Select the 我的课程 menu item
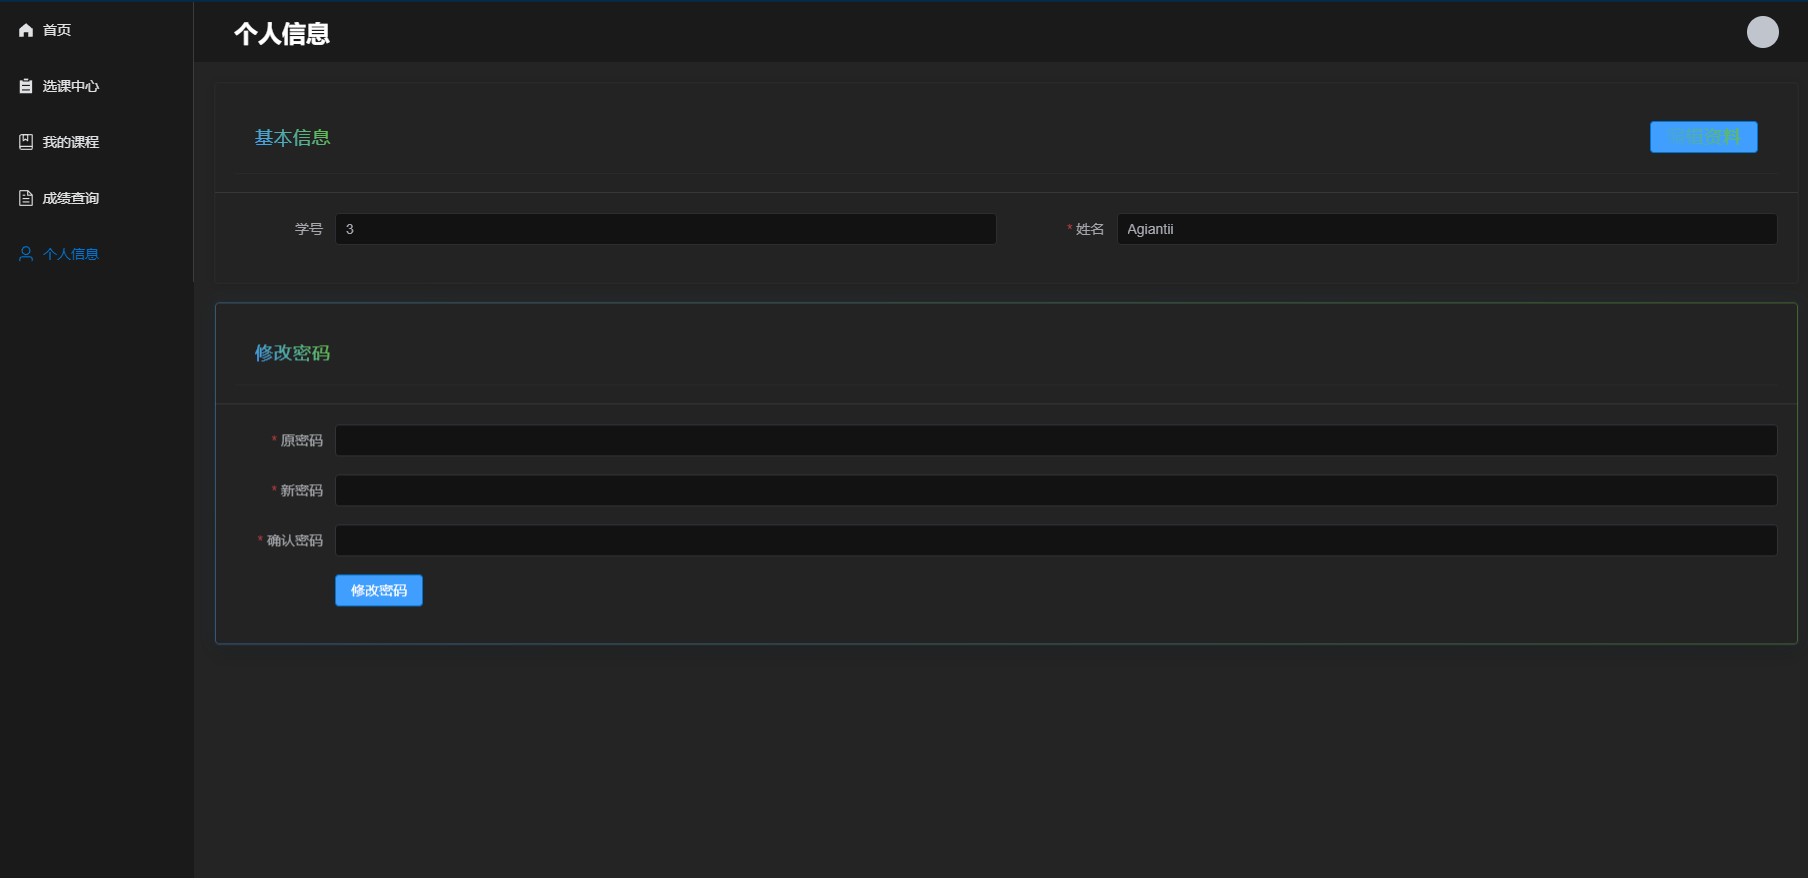 click(71, 142)
